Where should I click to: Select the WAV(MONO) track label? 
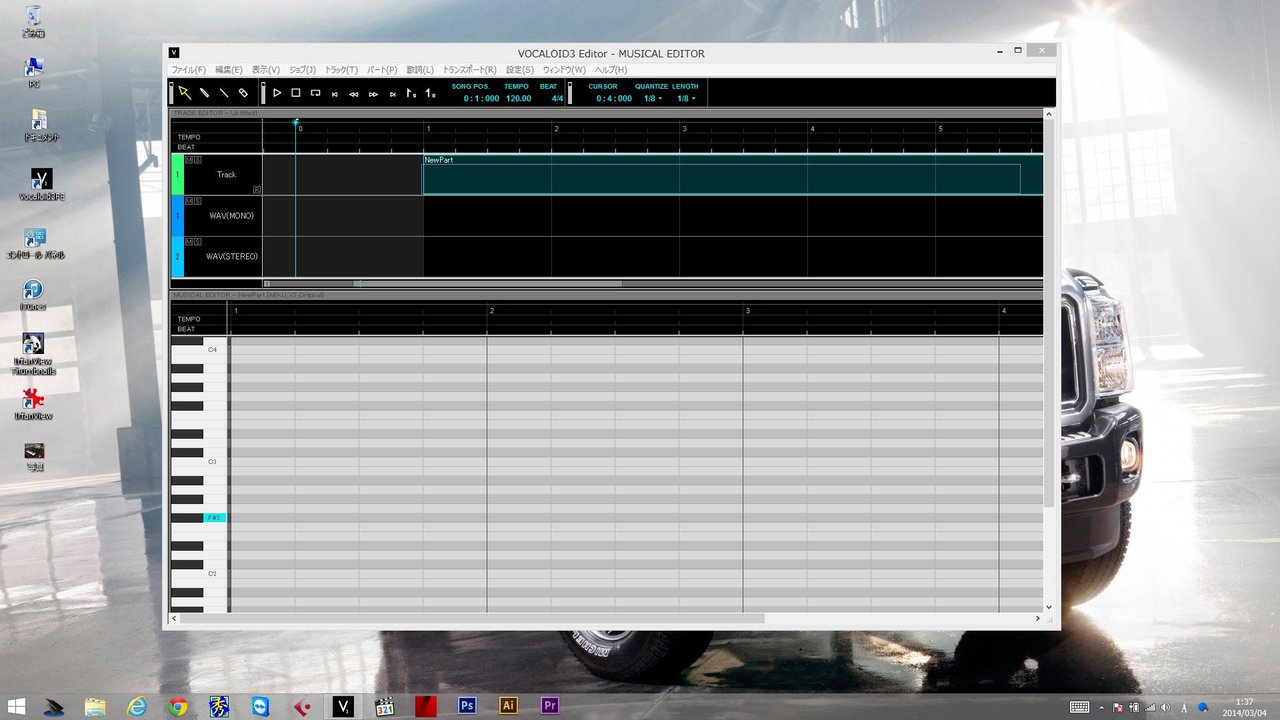232,216
